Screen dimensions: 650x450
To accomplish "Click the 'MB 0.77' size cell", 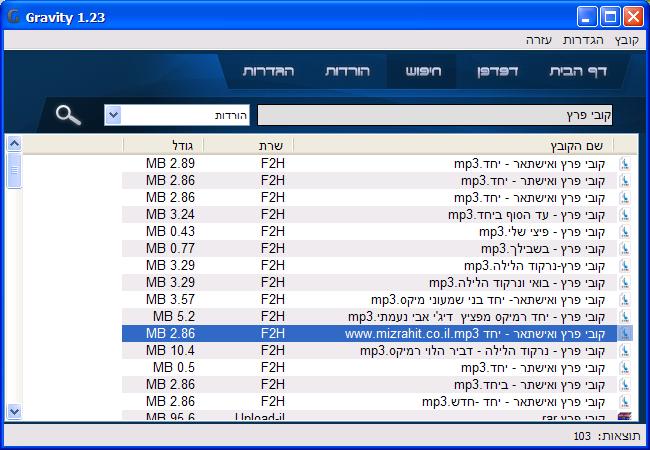I will coord(170,249).
